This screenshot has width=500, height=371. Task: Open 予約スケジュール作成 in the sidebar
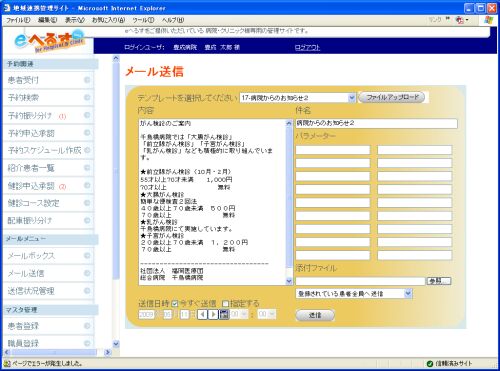click(48, 150)
